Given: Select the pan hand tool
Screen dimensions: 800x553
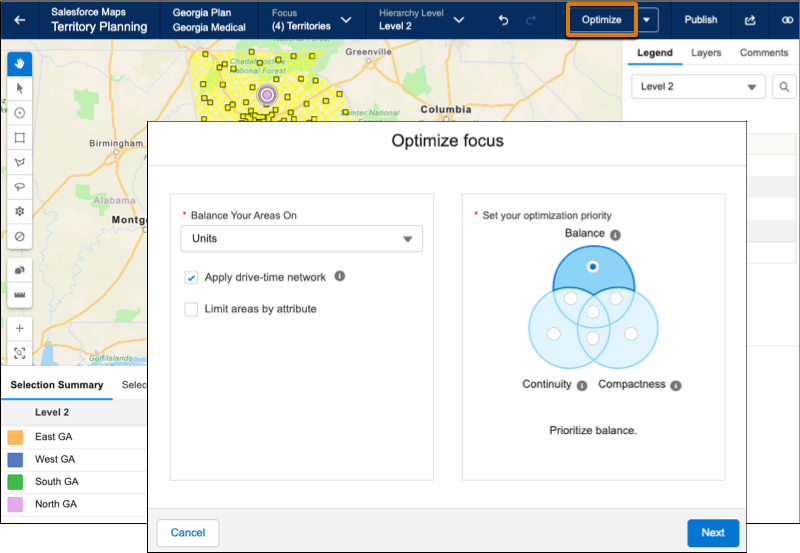Looking at the screenshot, I should tap(20, 64).
